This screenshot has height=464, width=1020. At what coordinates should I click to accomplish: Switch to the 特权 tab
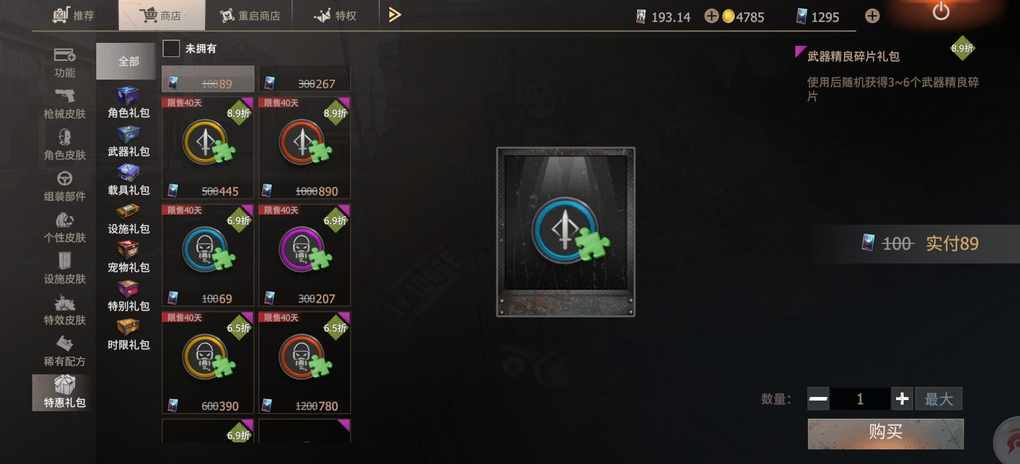[x=335, y=16]
